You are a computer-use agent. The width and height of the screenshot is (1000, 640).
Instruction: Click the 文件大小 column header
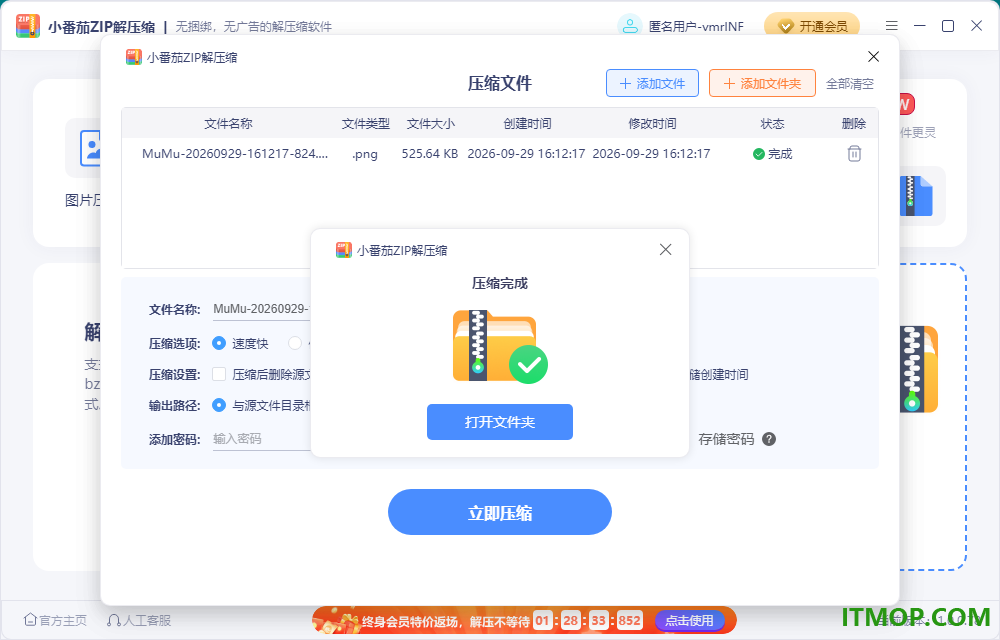point(431,124)
